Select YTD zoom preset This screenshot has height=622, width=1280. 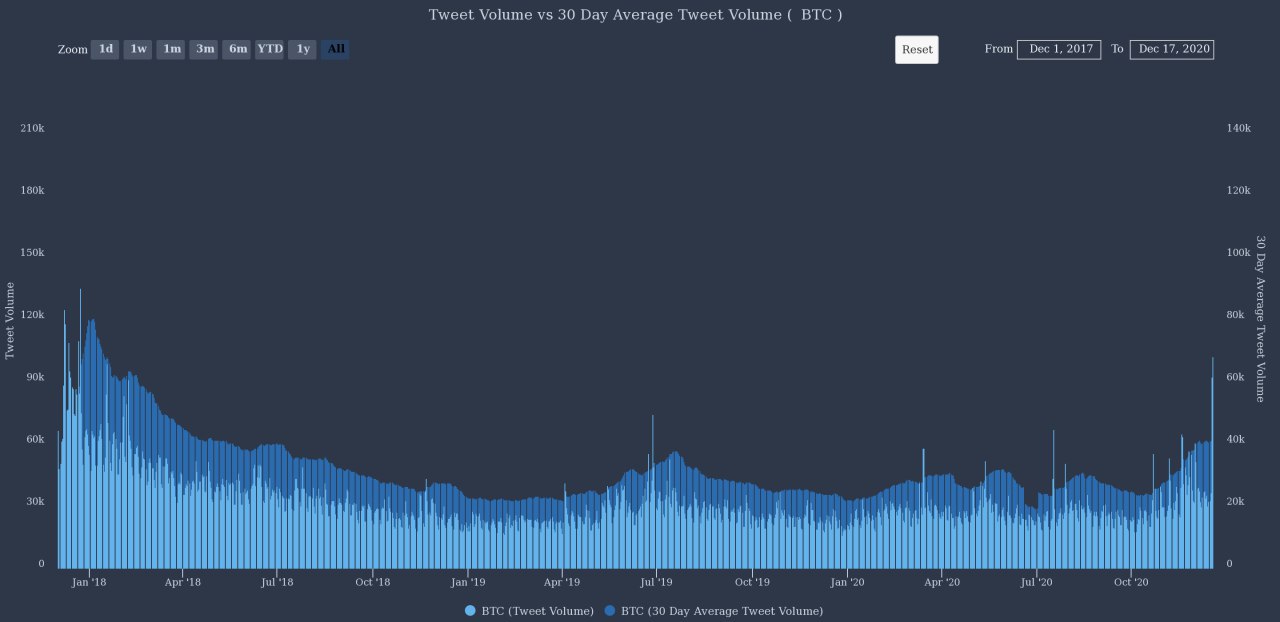tap(269, 48)
